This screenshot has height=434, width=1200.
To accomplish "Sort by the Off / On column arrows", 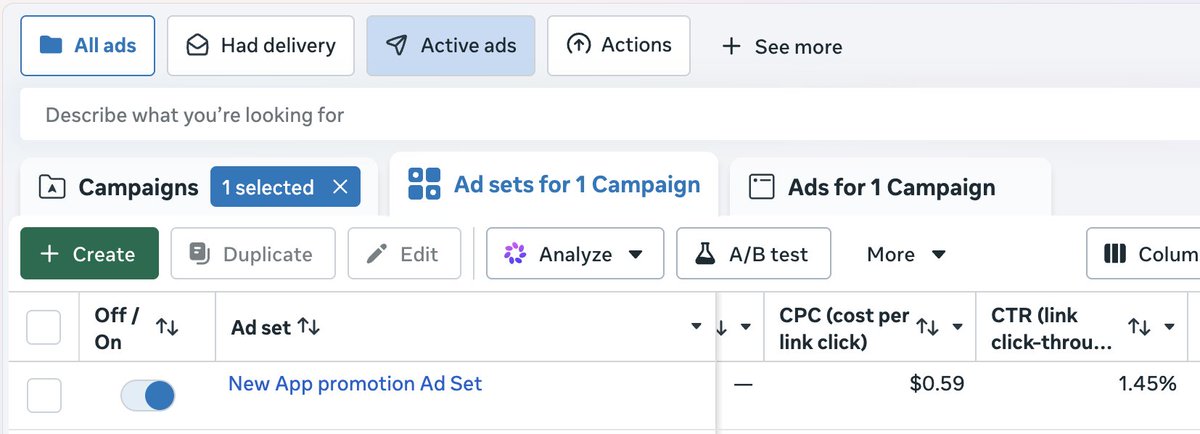I will [167, 327].
